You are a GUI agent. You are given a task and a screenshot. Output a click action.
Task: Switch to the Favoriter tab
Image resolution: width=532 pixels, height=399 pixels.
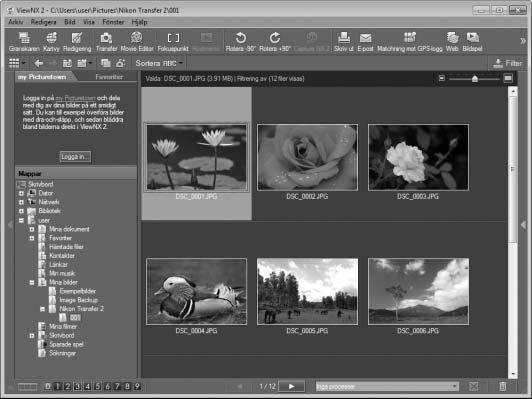coord(109,77)
